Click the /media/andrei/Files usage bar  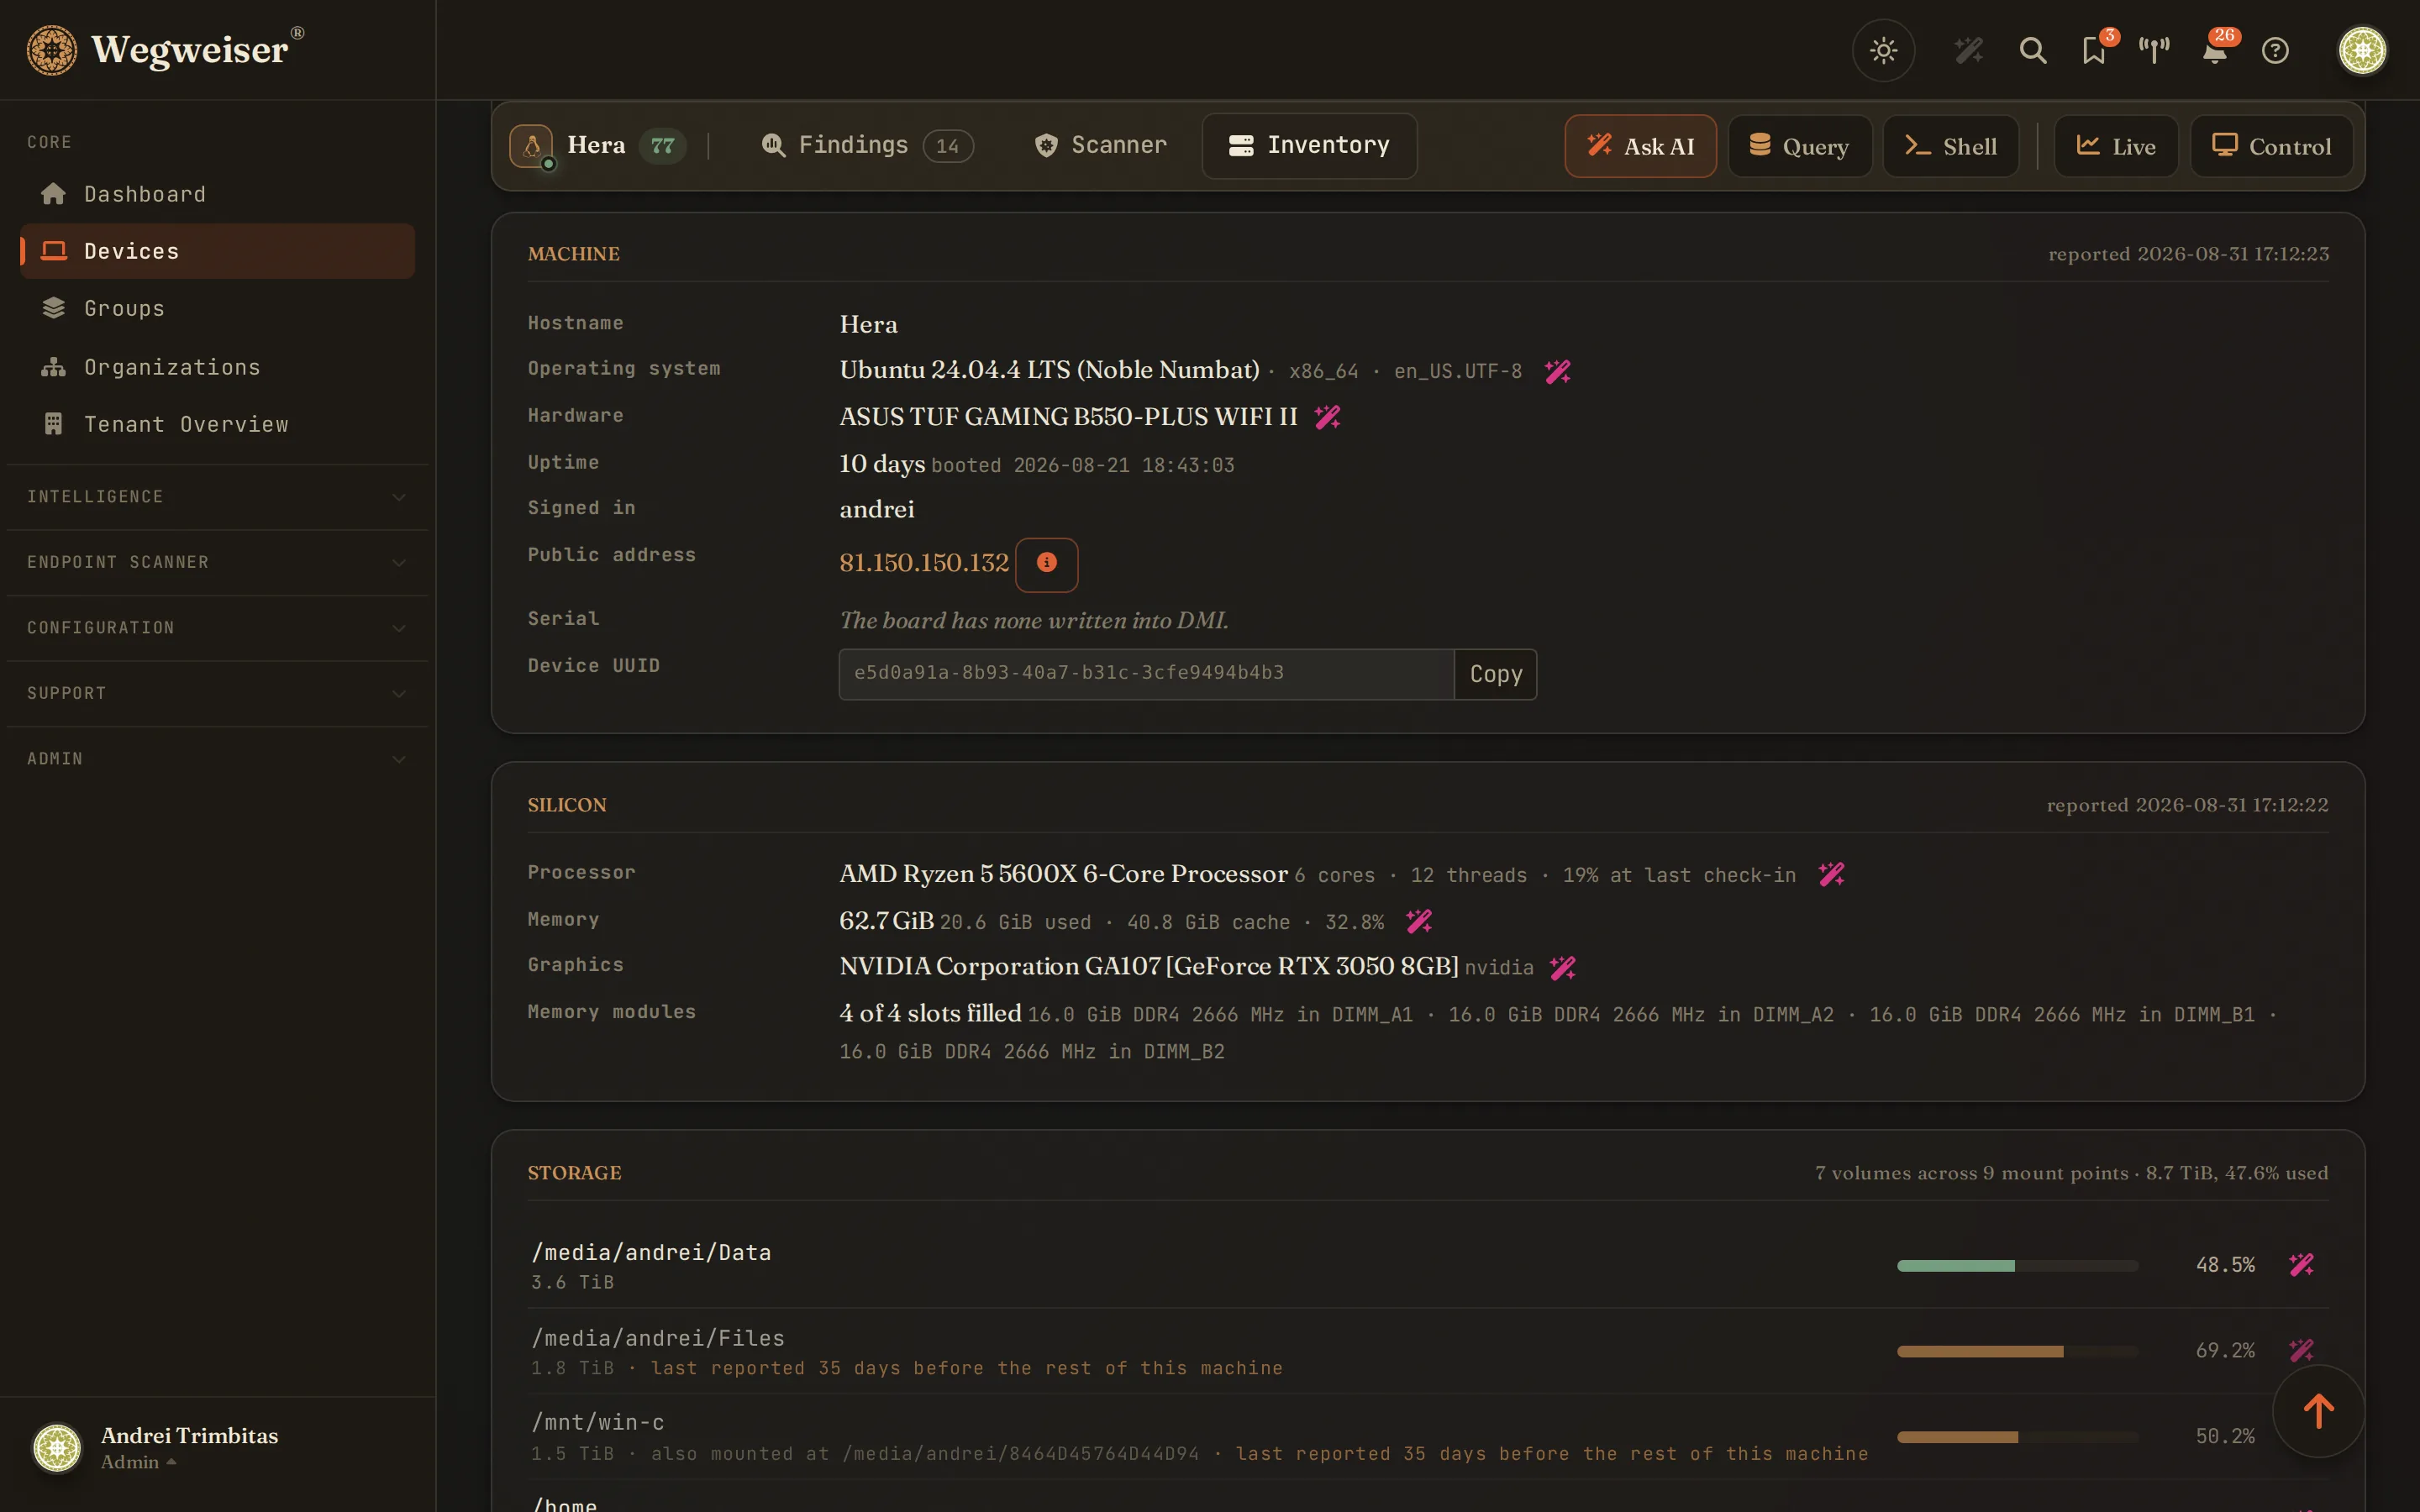(x=2017, y=1352)
